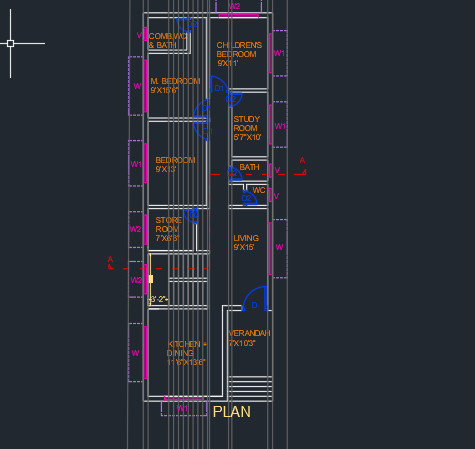The height and width of the screenshot is (449, 475).
Task: Click the CHILDRENS BEDROOM room label
Action: tap(239, 54)
